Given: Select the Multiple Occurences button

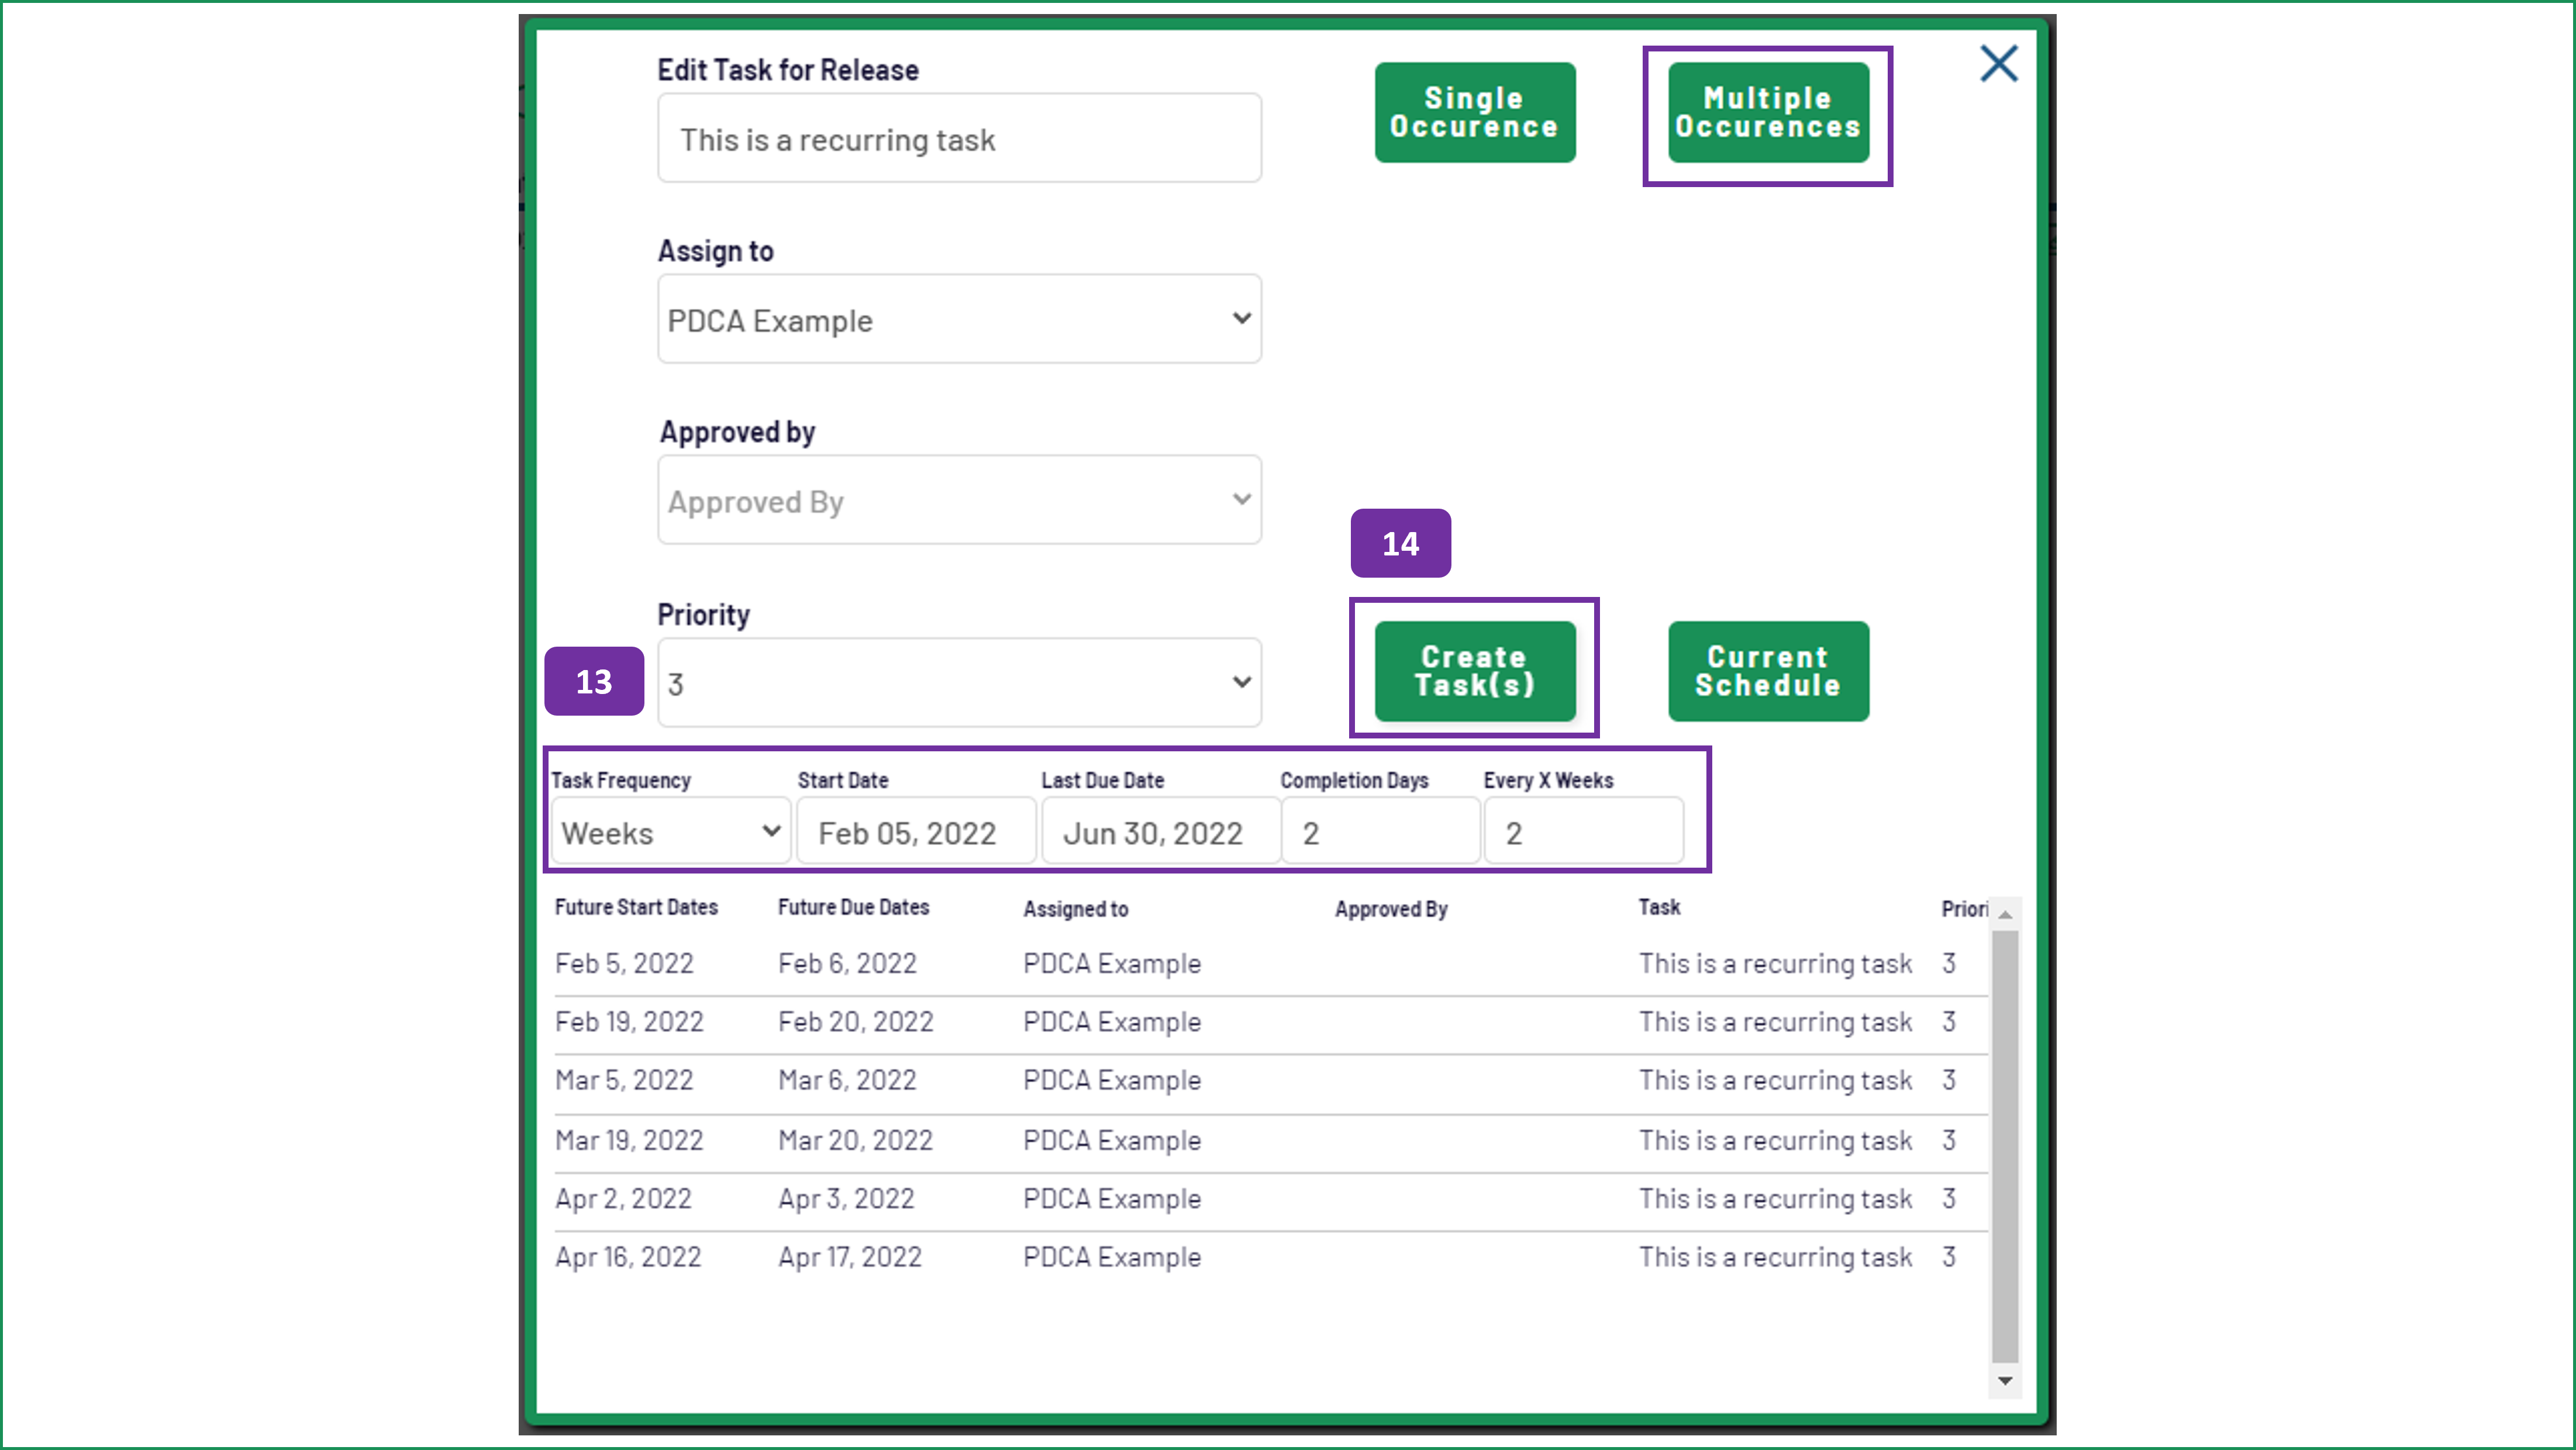Looking at the screenshot, I should point(1767,112).
